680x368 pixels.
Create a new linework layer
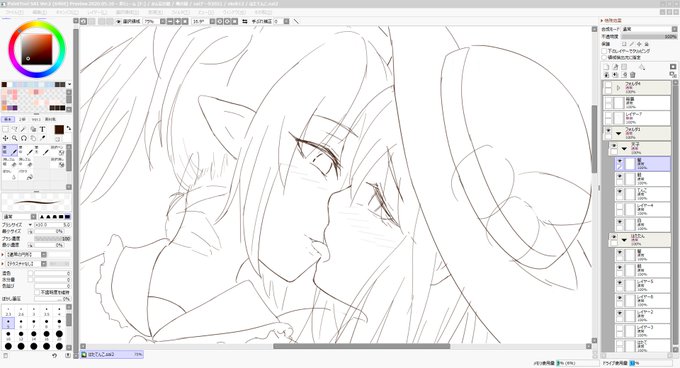click(x=615, y=67)
